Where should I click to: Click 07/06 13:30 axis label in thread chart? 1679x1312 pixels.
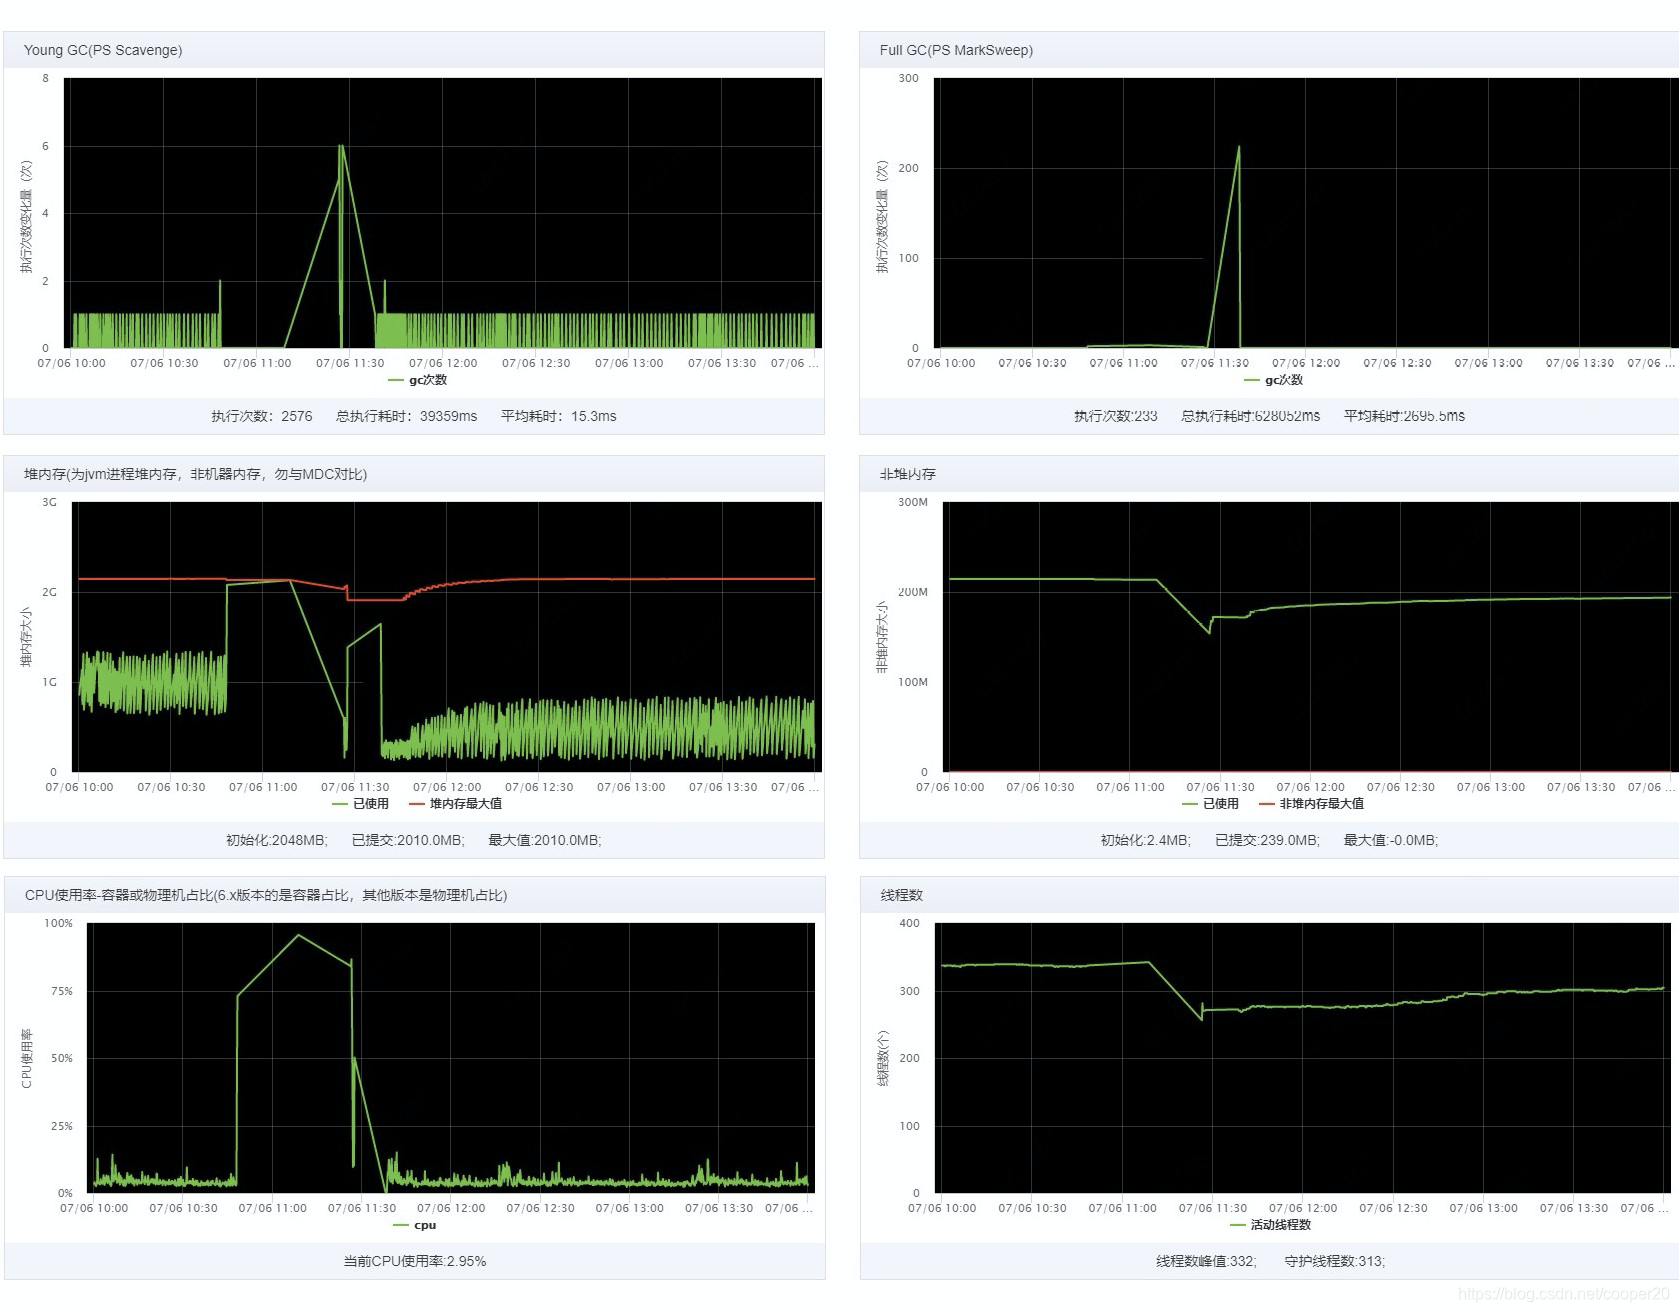[1574, 1208]
